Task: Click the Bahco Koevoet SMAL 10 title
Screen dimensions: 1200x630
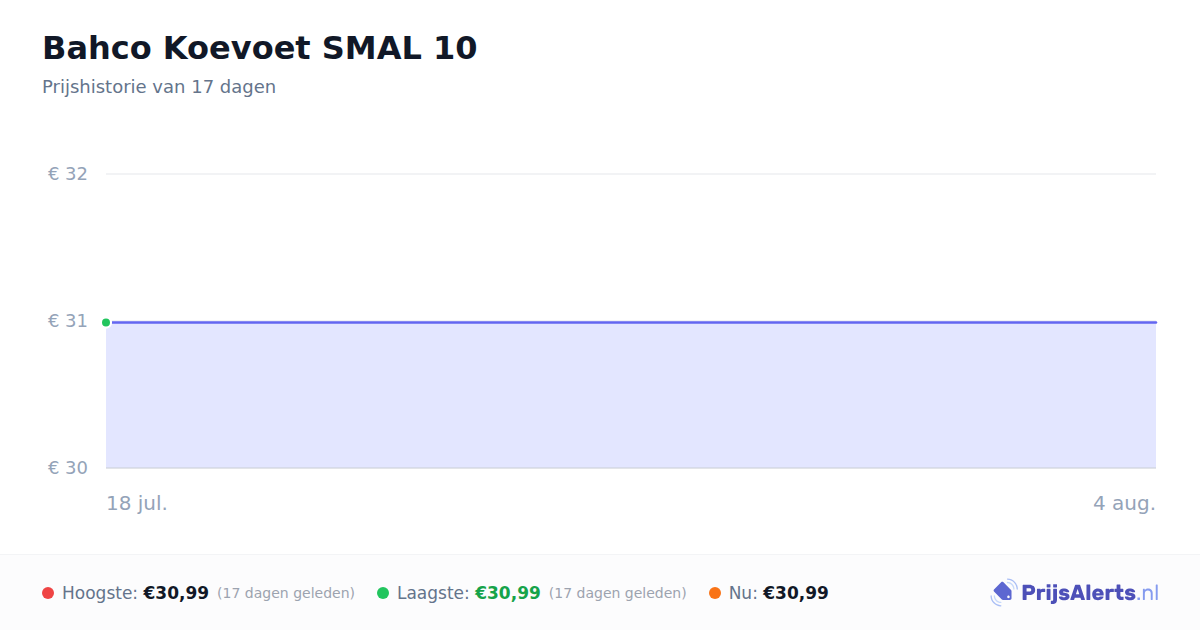Action: 260,48
